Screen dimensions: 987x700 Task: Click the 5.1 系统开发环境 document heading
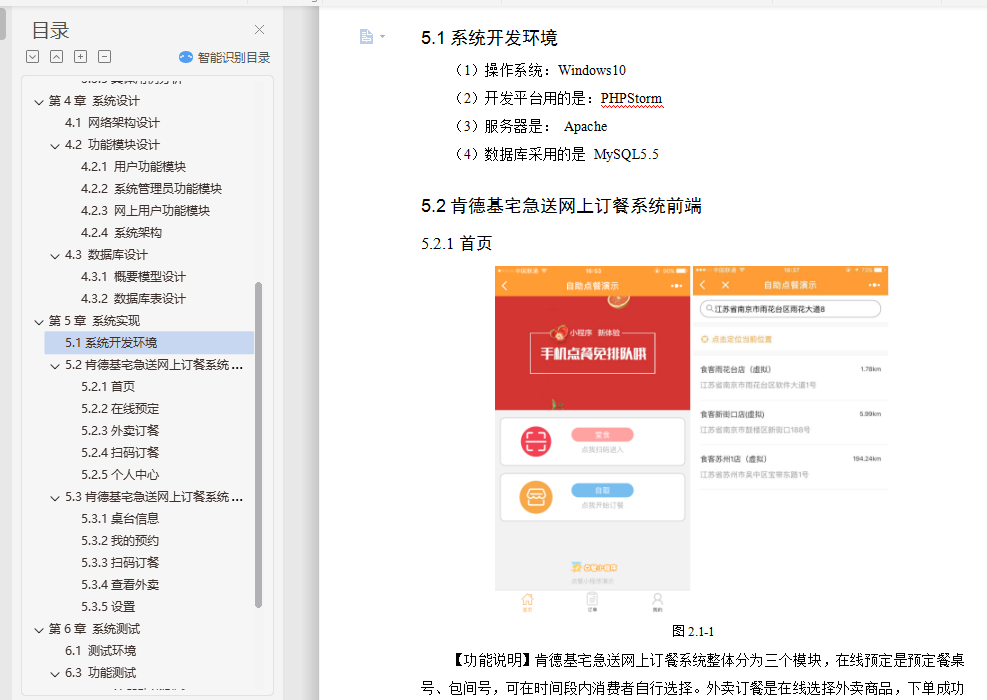(x=489, y=38)
